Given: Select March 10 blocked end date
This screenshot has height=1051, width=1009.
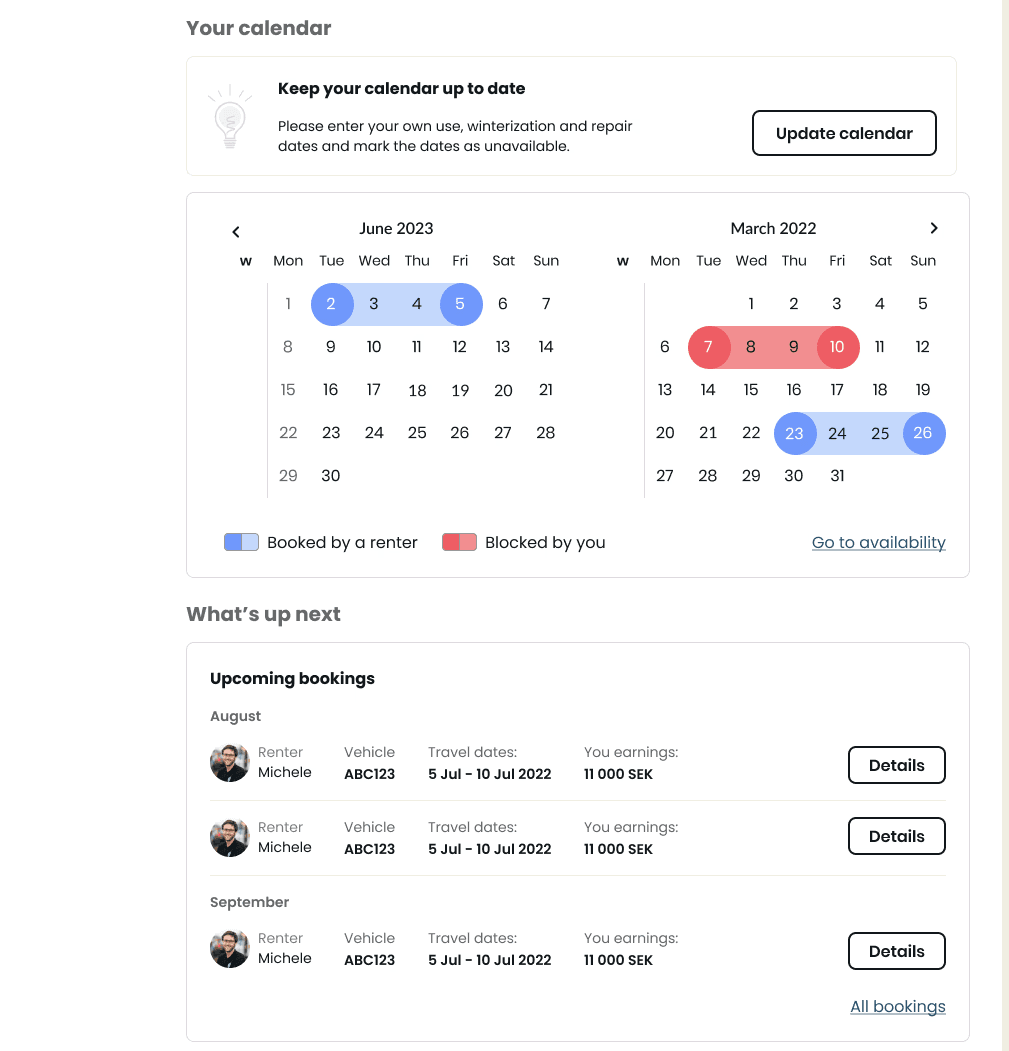Looking at the screenshot, I should coord(837,347).
